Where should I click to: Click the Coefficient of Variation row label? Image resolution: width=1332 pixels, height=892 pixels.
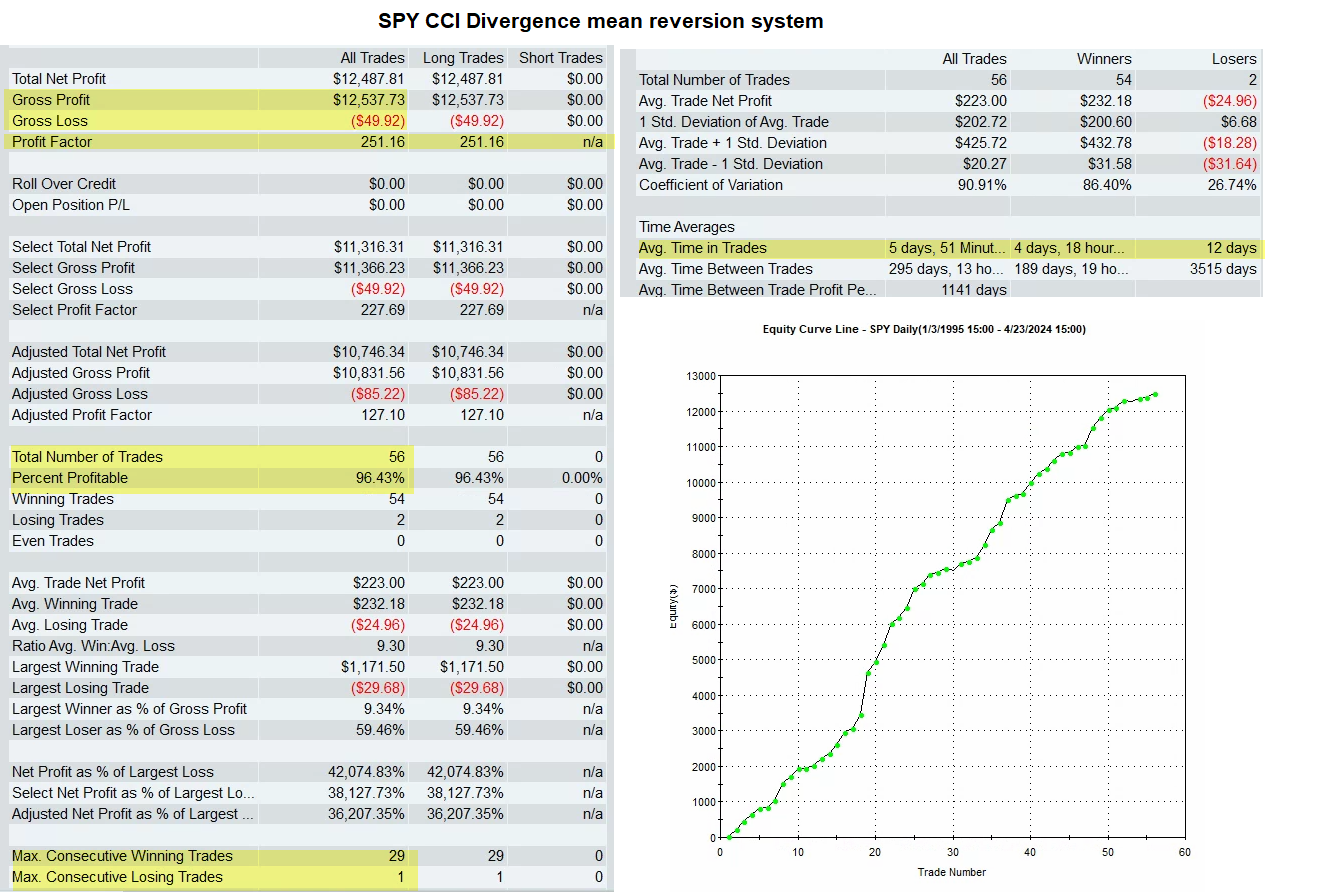(711, 185)
